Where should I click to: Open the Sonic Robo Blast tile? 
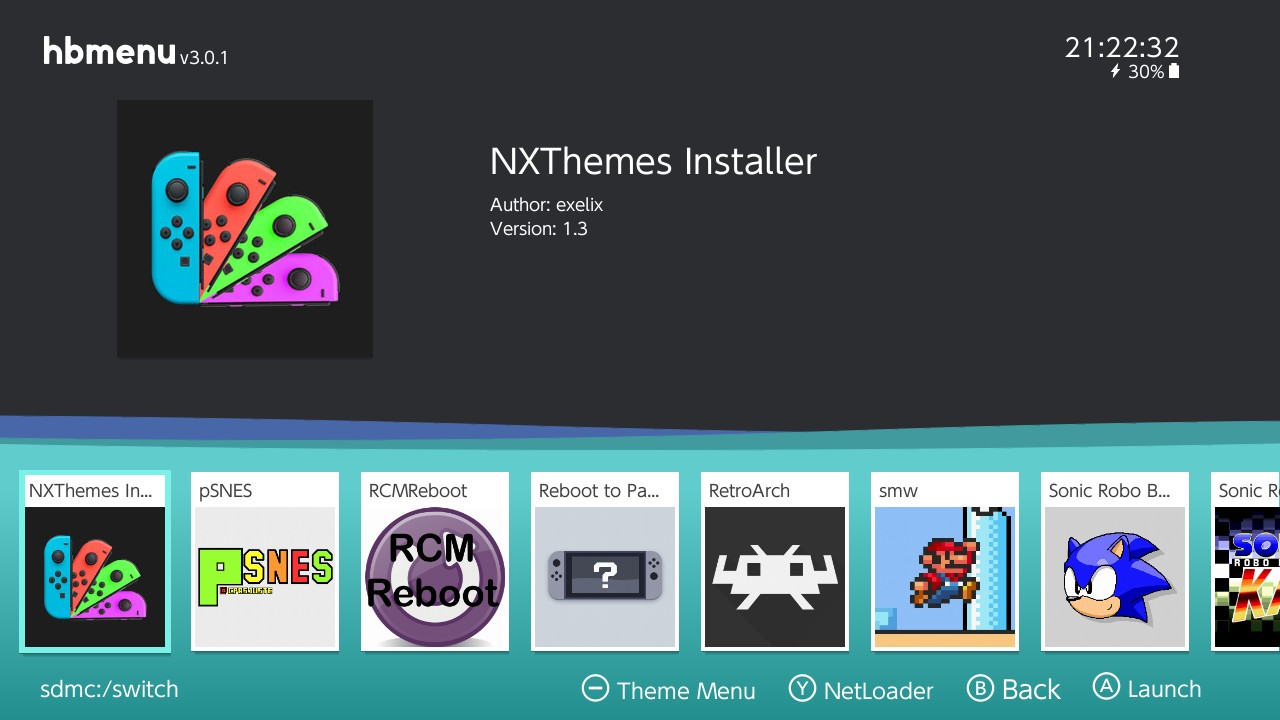[x=1115, y=561]
